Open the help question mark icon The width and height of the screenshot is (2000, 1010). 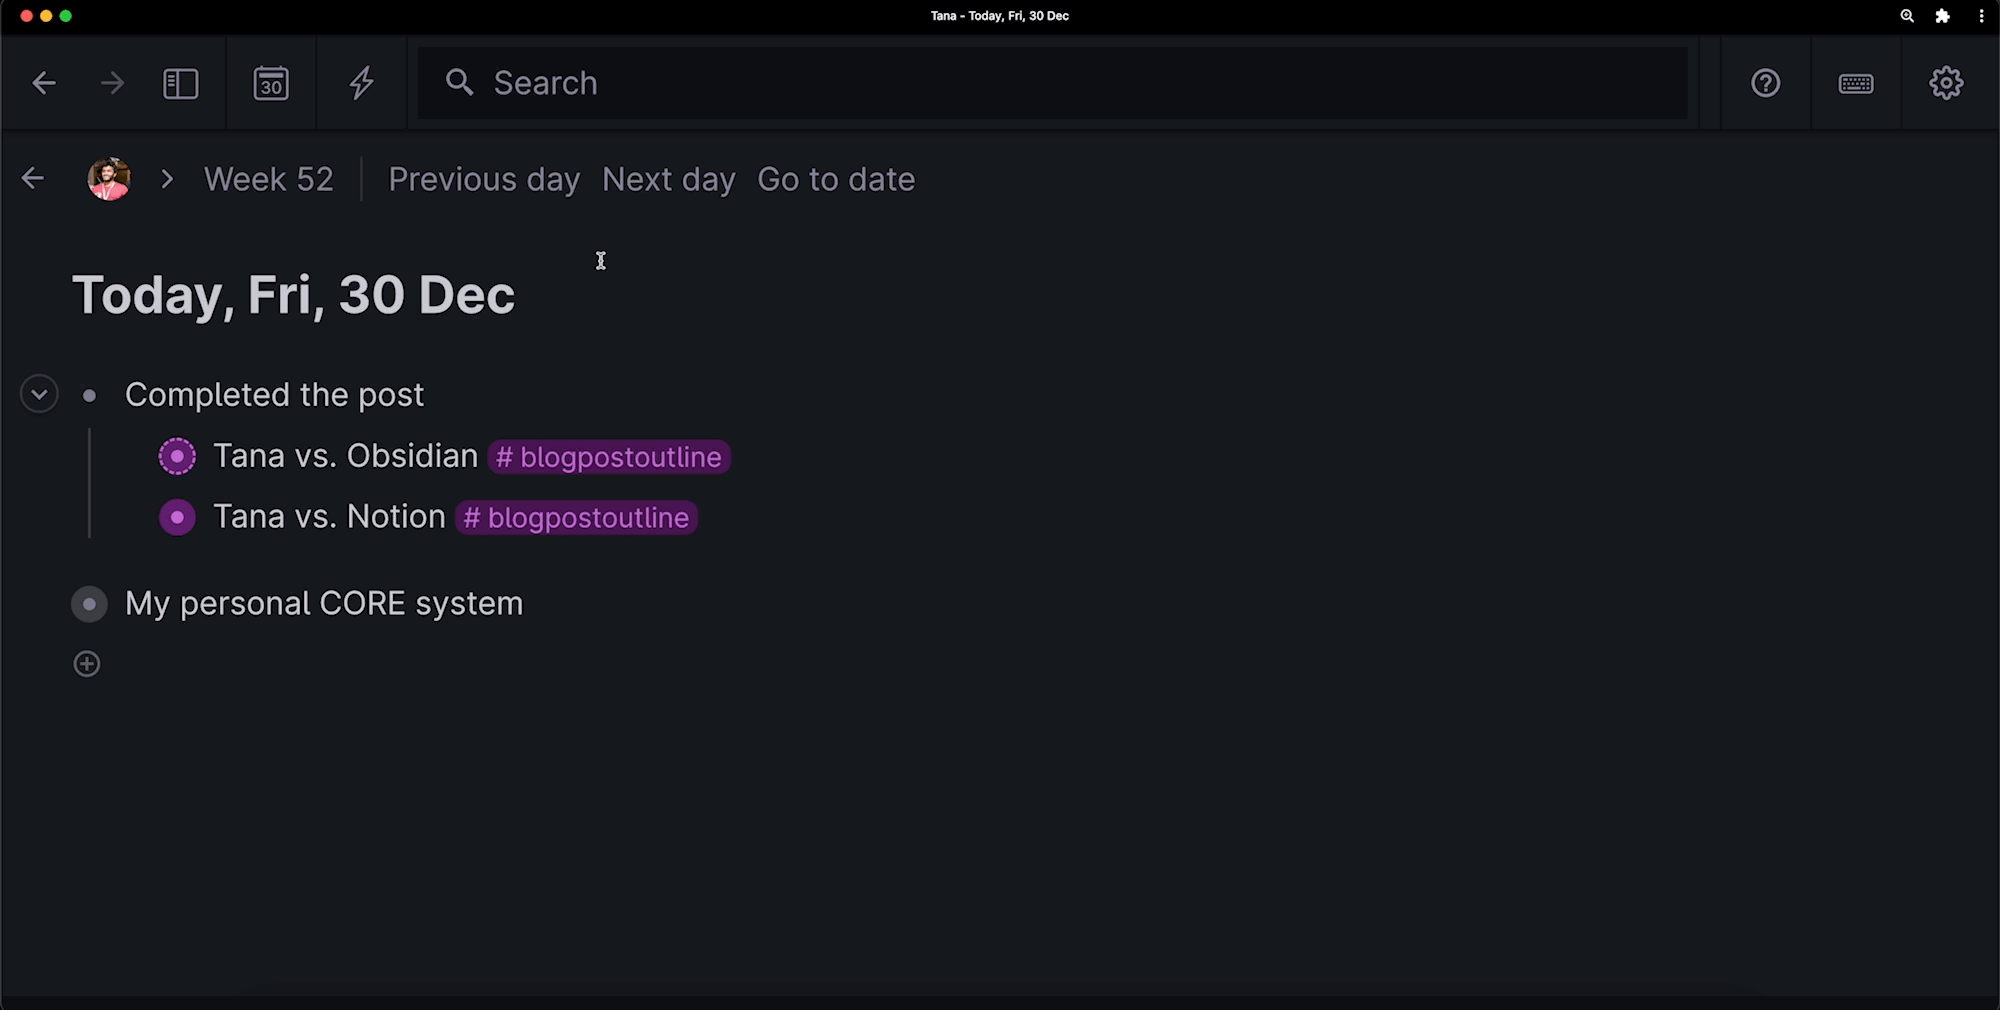click(1765, 83)
